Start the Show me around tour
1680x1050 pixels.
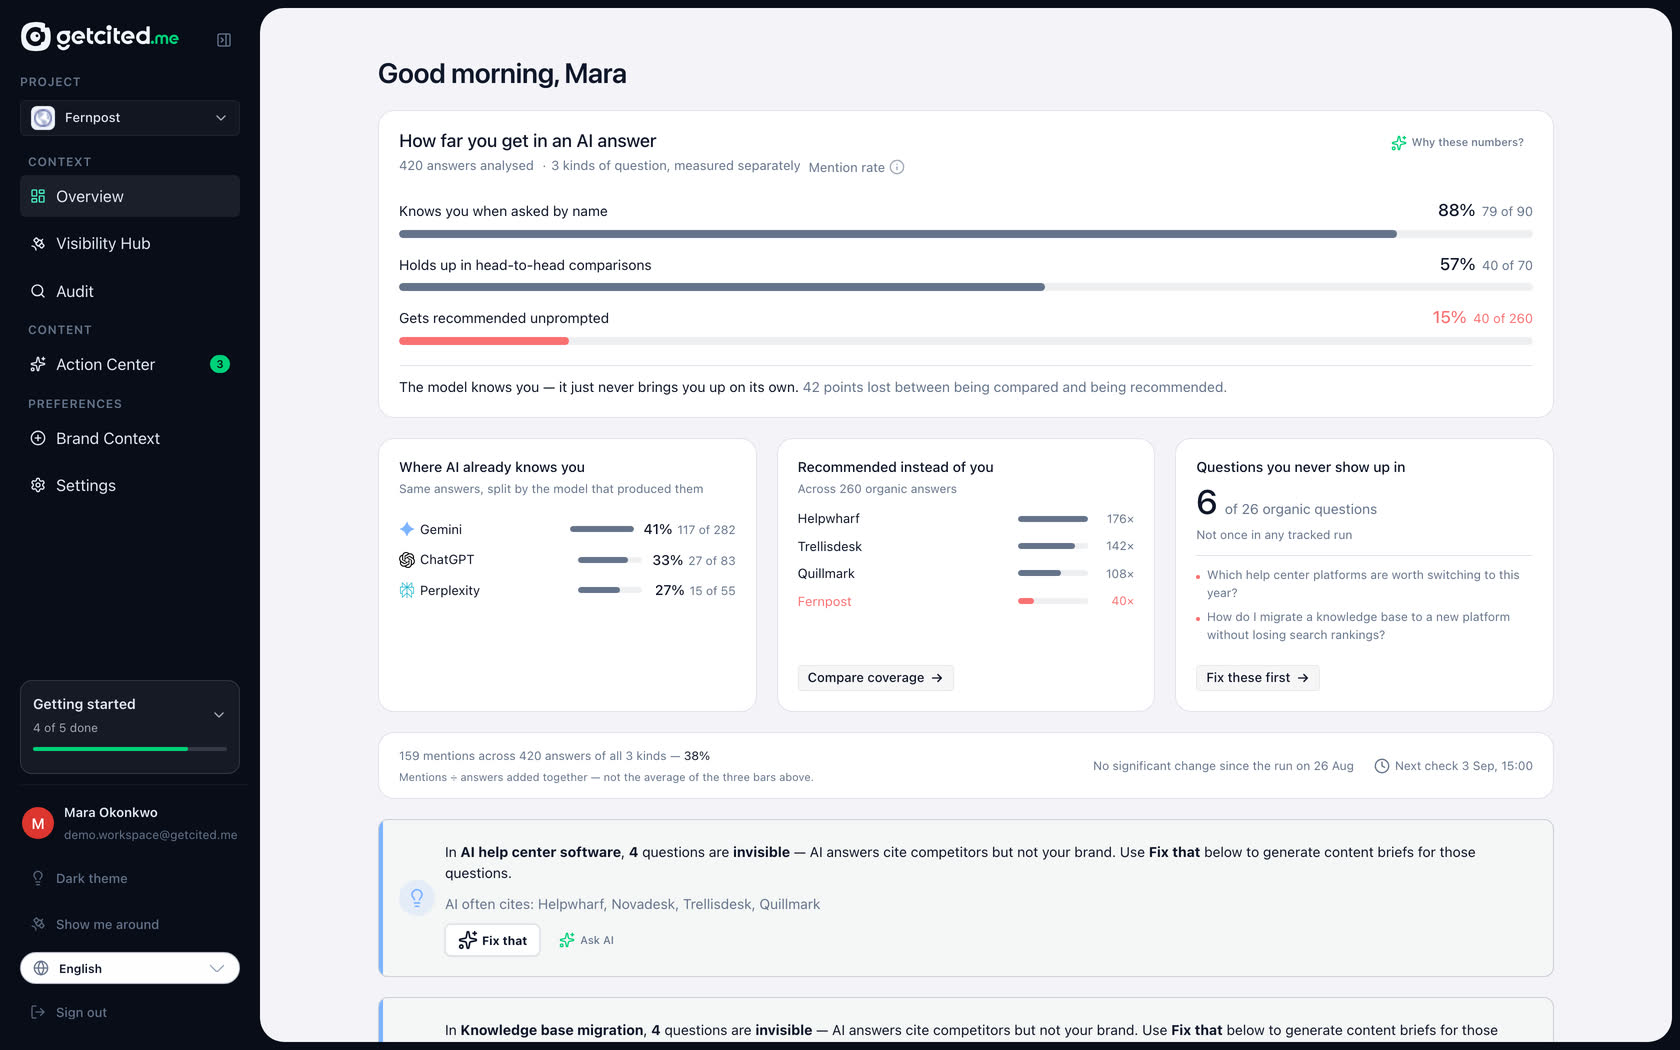pos(130,924)
